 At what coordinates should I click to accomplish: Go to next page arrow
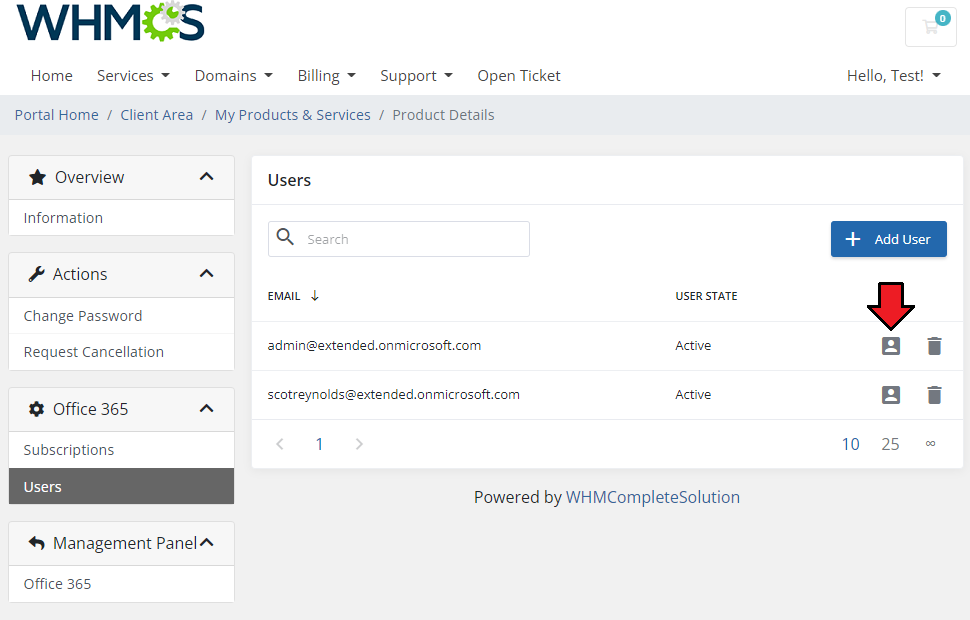(359, 444)
